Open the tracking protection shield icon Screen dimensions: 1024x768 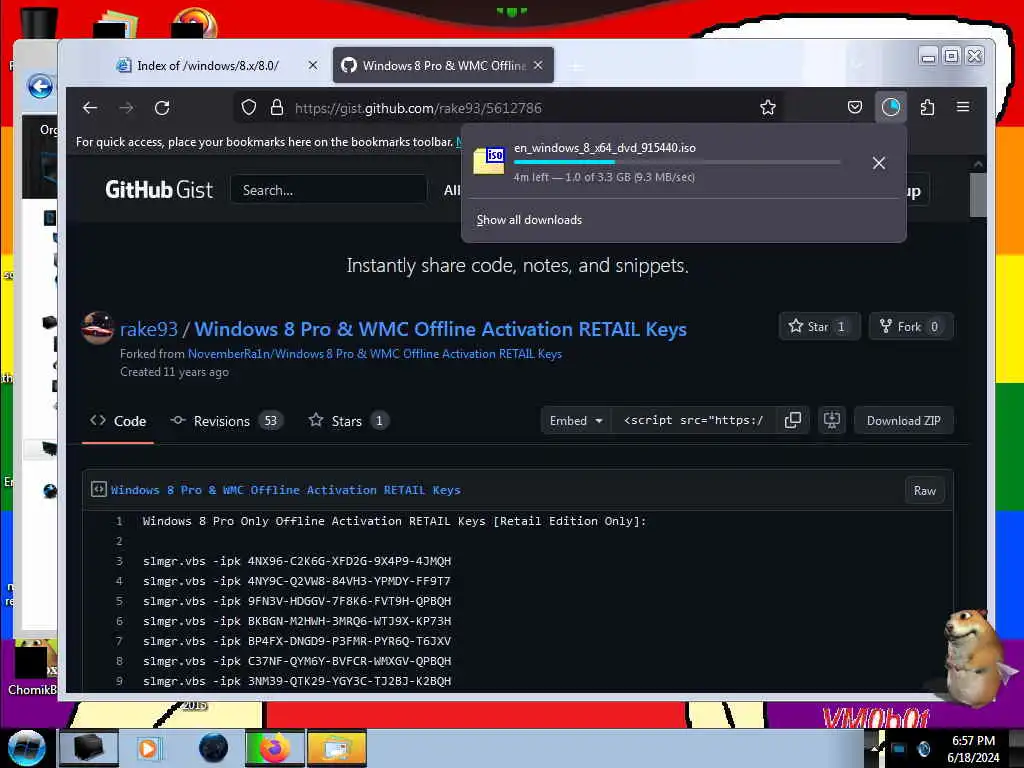[249, 108]
